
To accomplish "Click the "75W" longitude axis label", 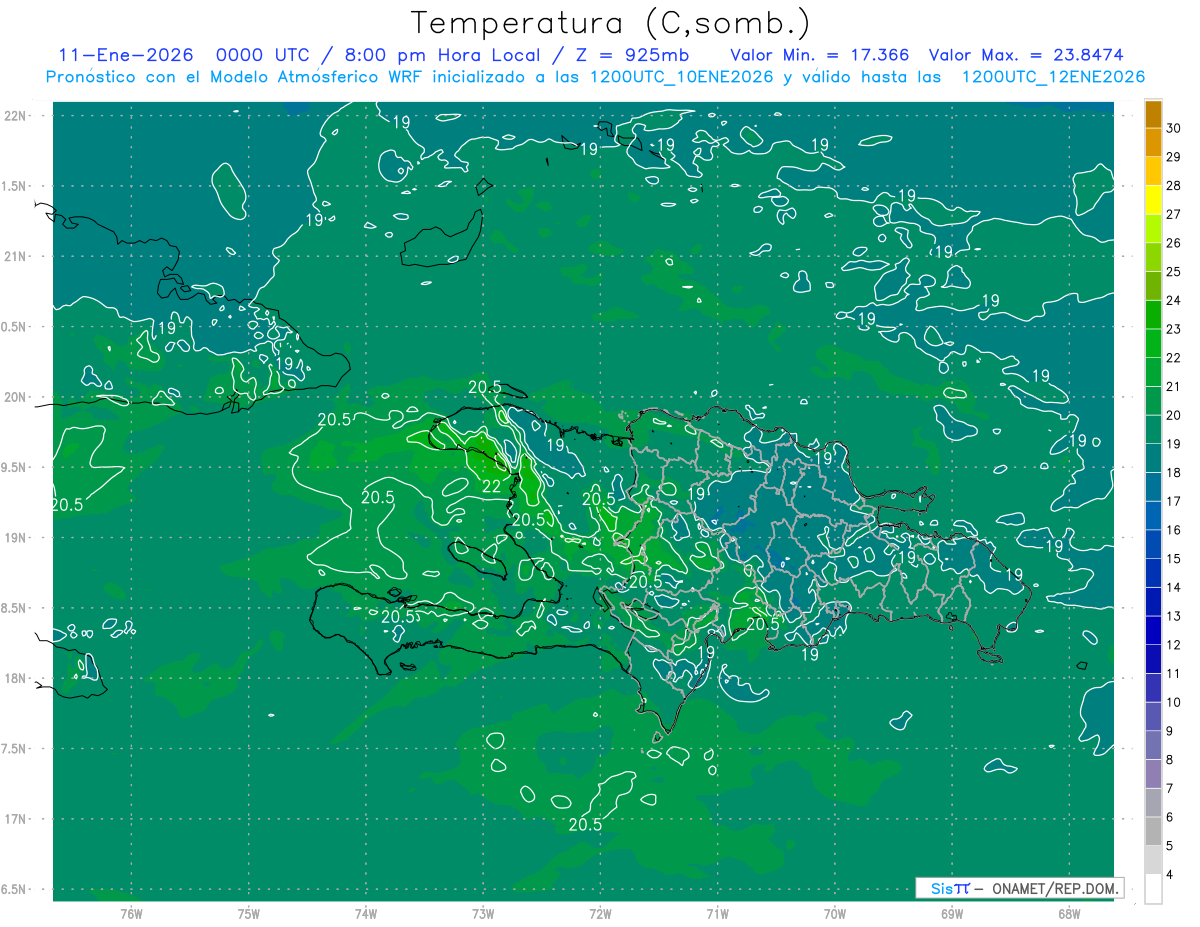I will pos(249,914).
